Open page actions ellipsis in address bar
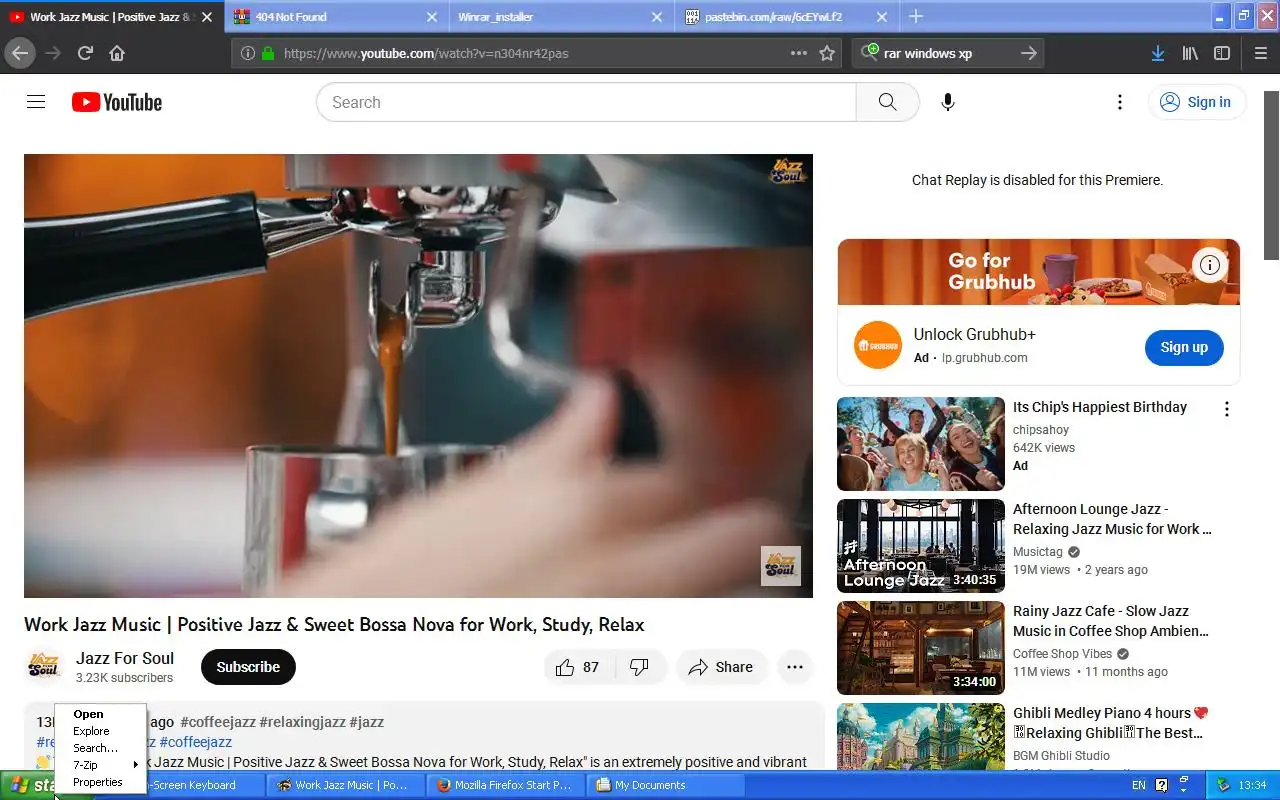The height and width of the screenshot is (800, 1280). coord(798,53)
